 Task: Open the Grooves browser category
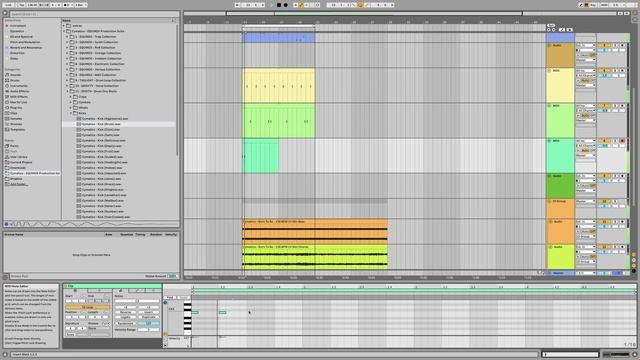click(16, 124)
